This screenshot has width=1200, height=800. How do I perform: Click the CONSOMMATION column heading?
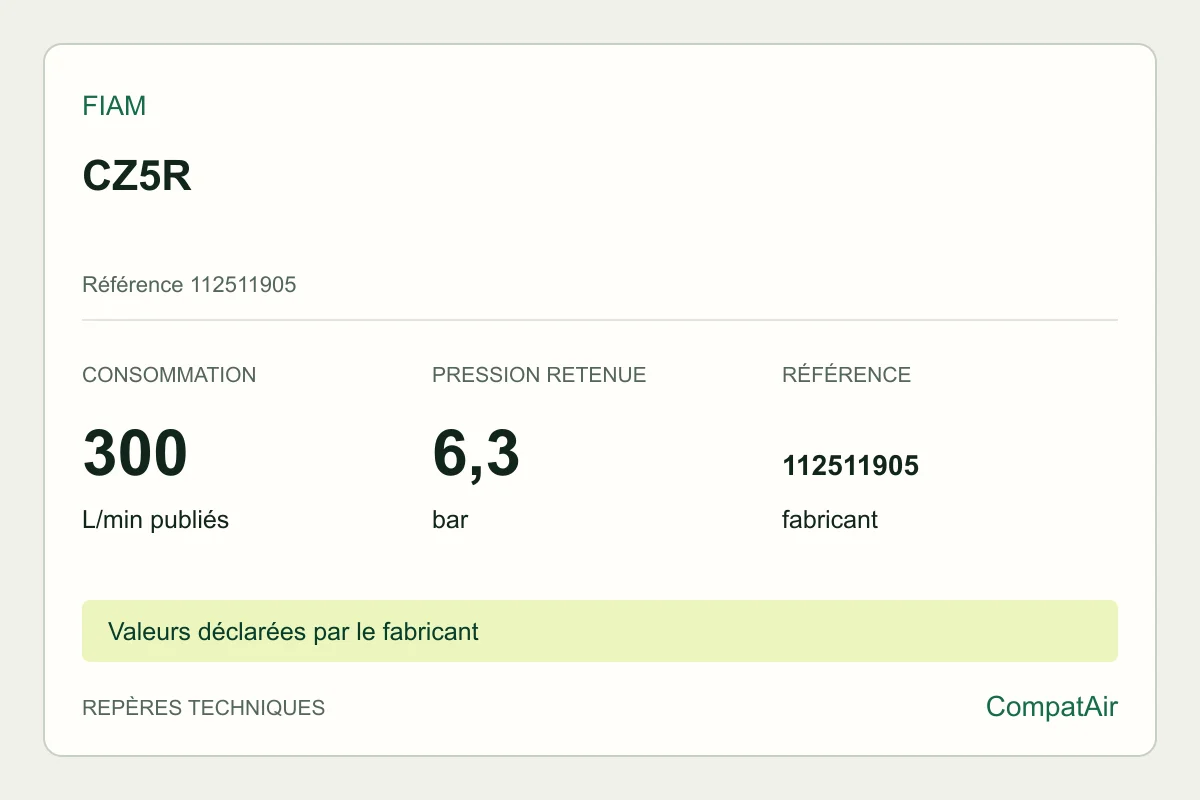pyautogui.click(x=169, y=375)
